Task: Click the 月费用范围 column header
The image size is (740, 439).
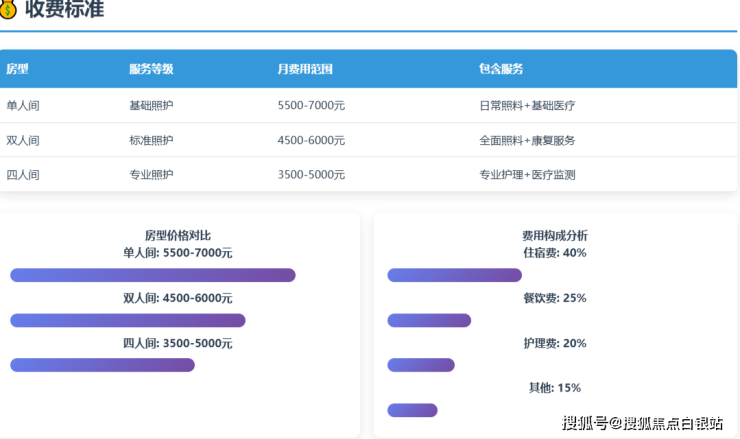Action: click(x=305, y=69)
